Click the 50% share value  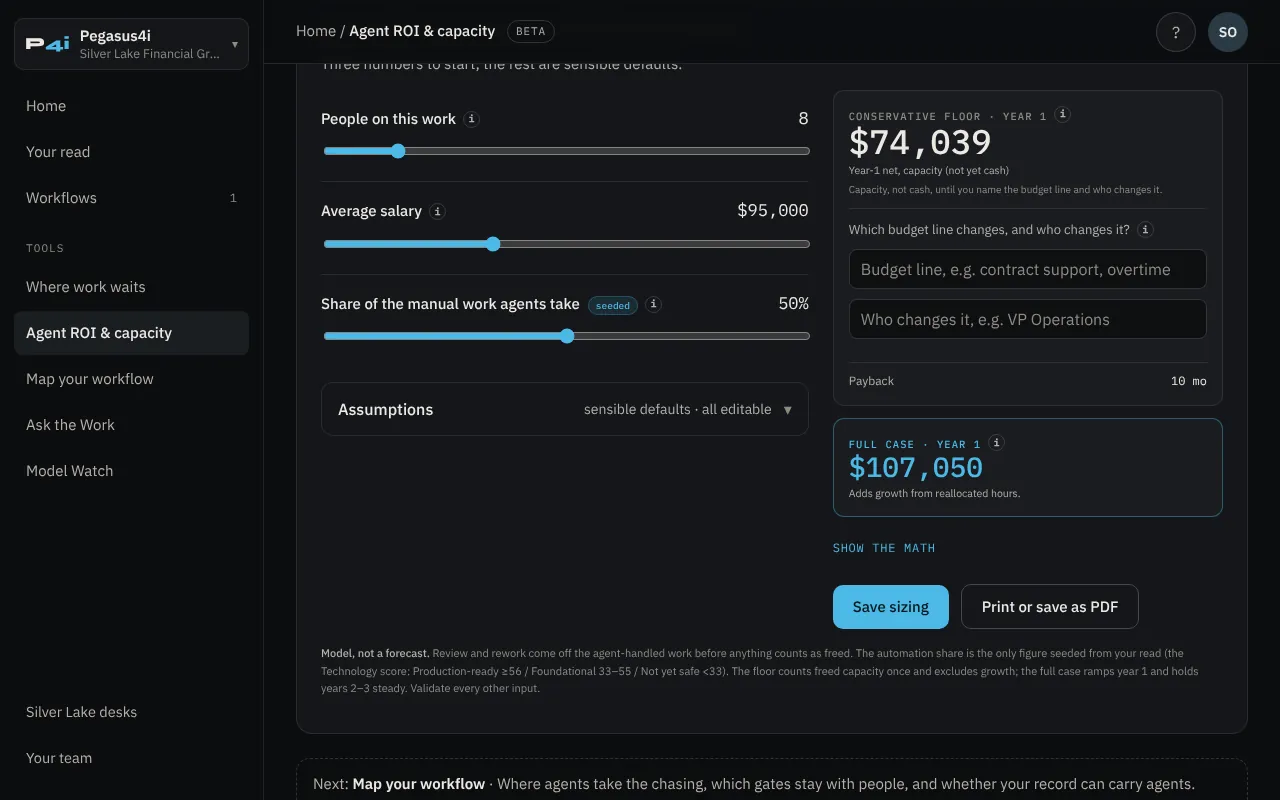pyautogui.click(x=794, y=304)
